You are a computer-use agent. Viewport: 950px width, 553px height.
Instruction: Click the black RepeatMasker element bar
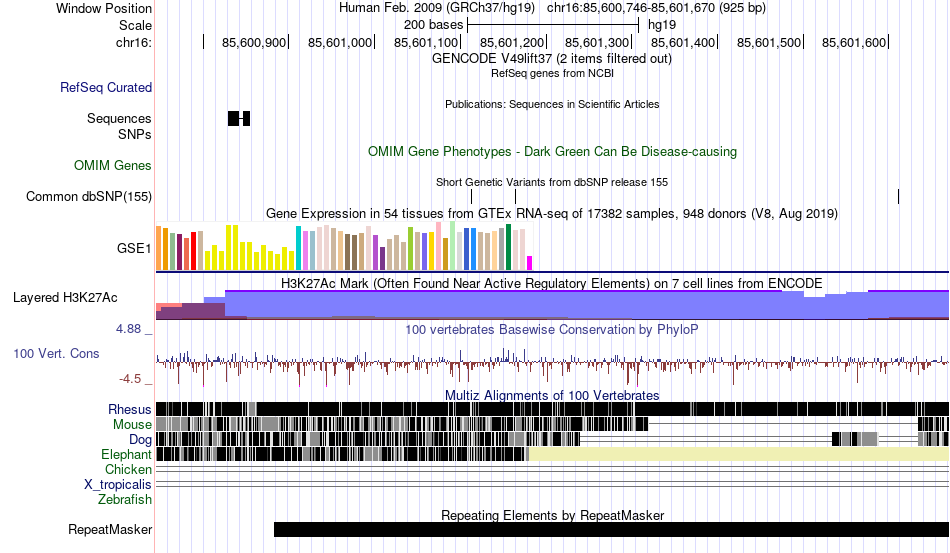click(x=611, y=529)
